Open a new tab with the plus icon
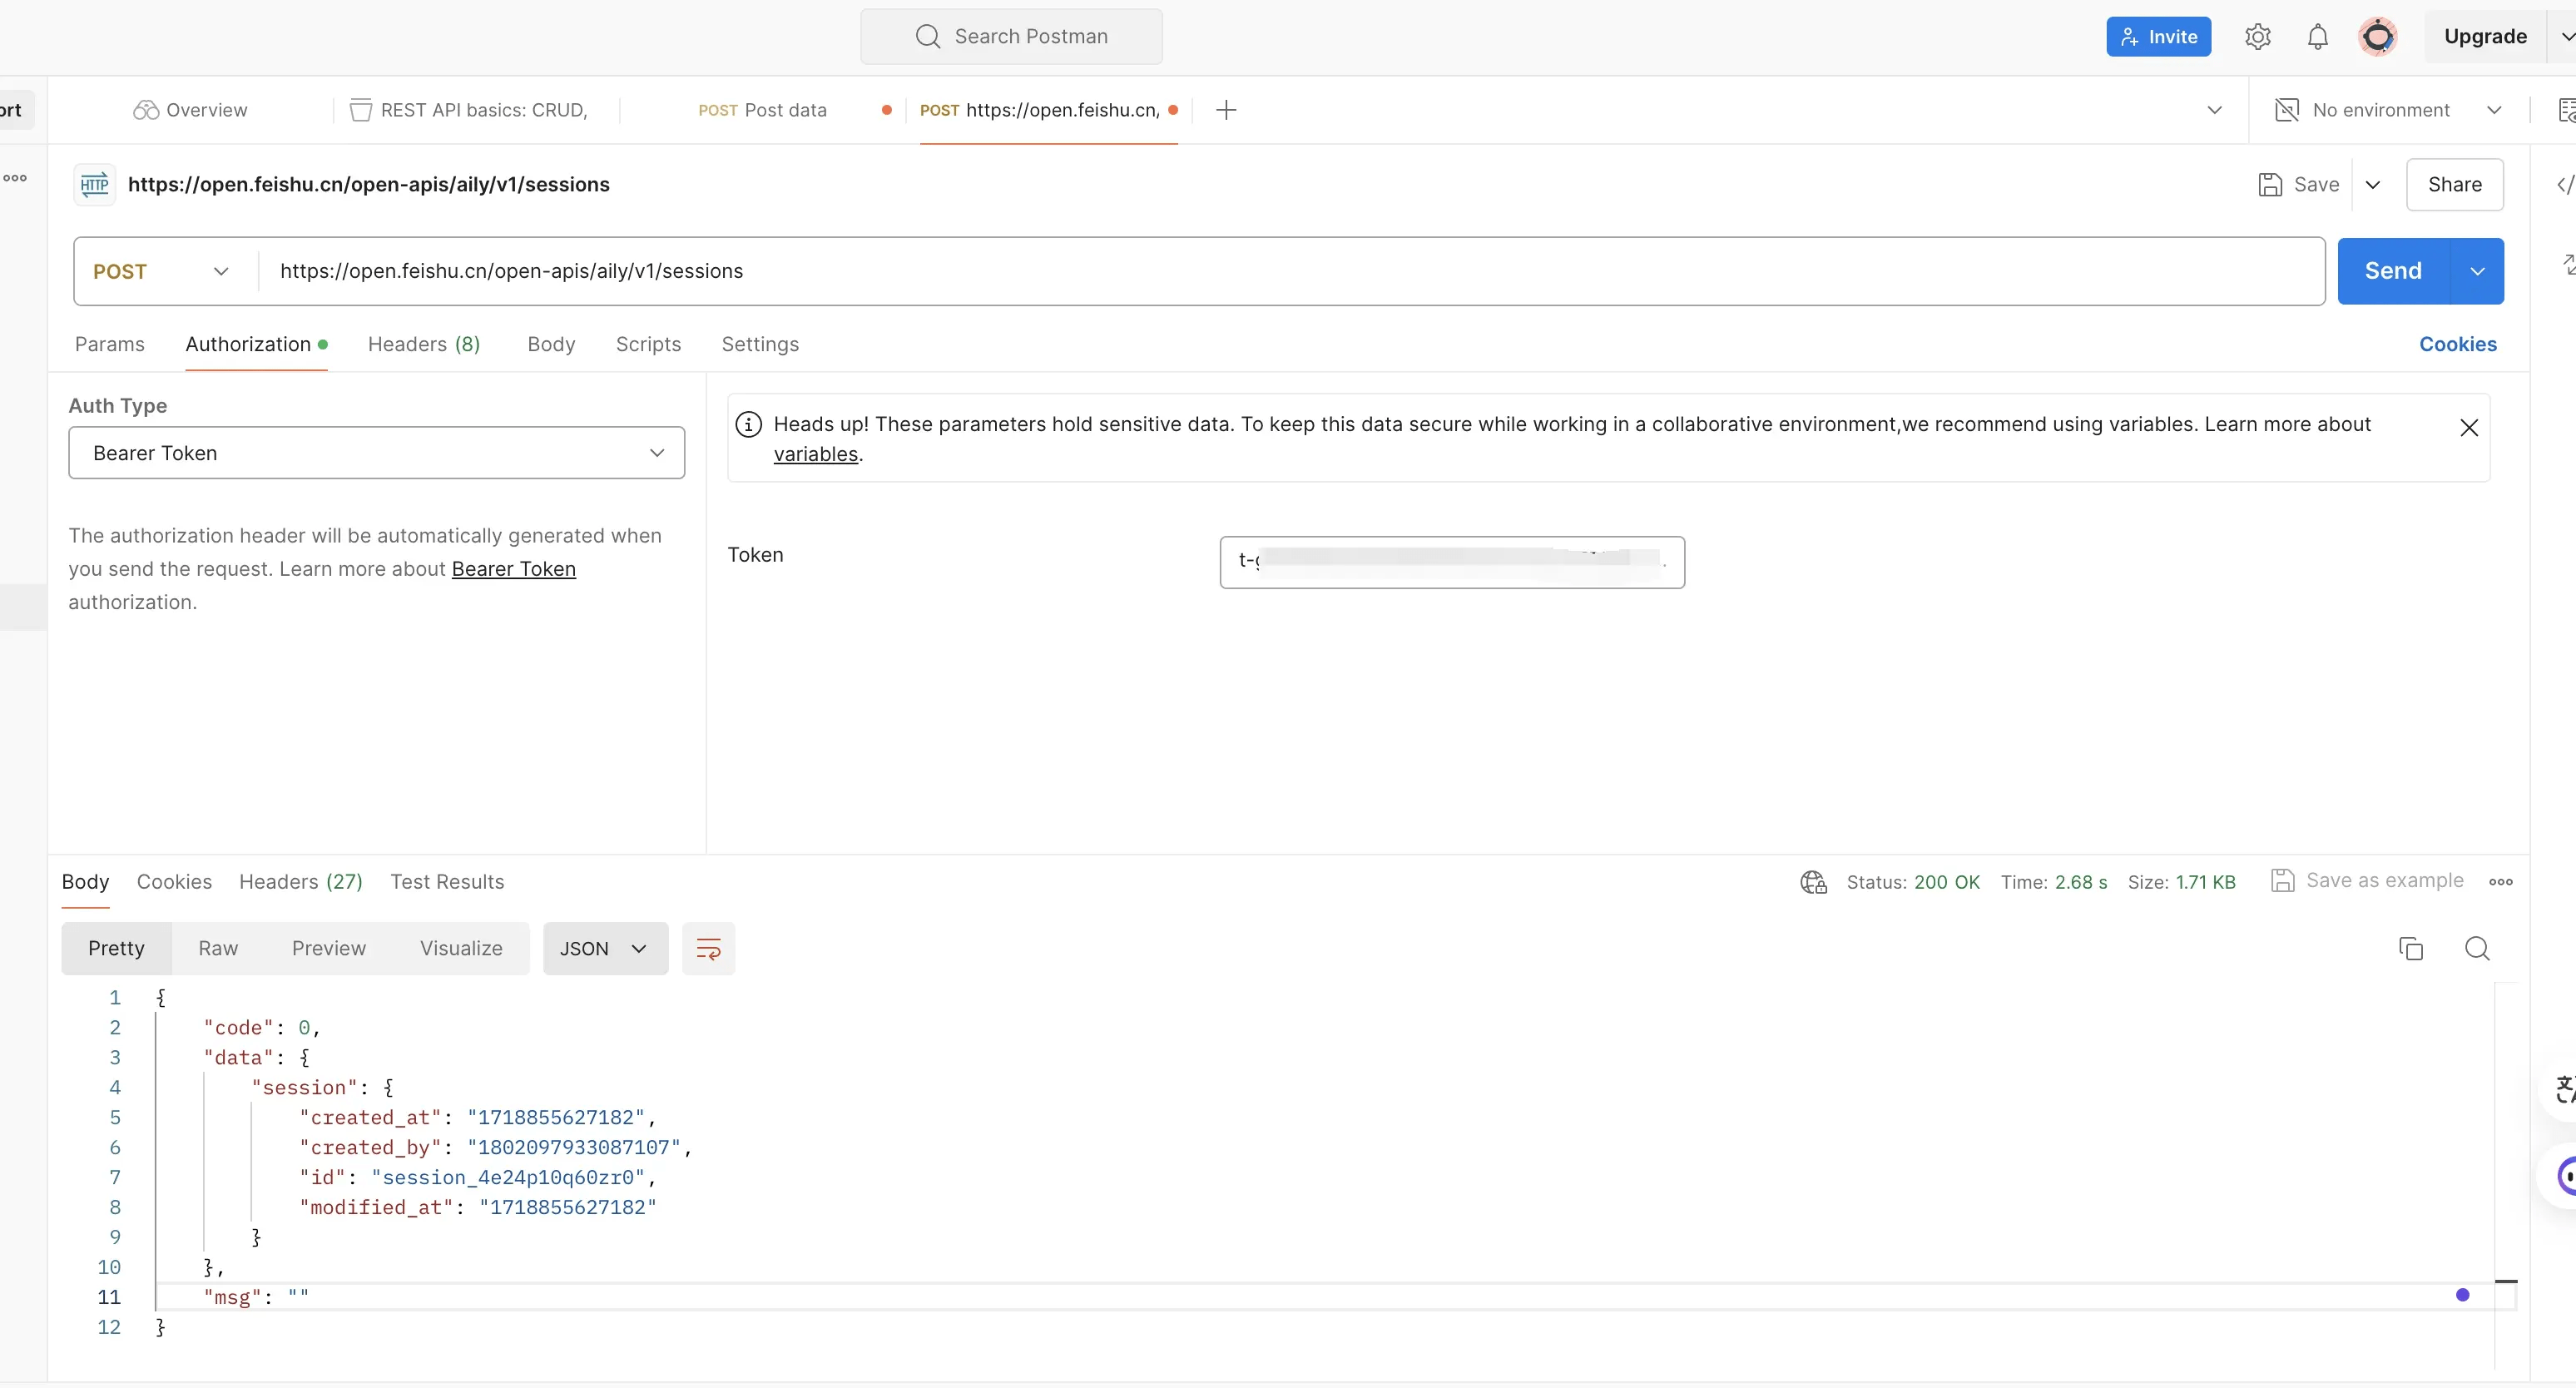The width and height of the screenshot is (2576, 1388). (x=1226, y=110)
